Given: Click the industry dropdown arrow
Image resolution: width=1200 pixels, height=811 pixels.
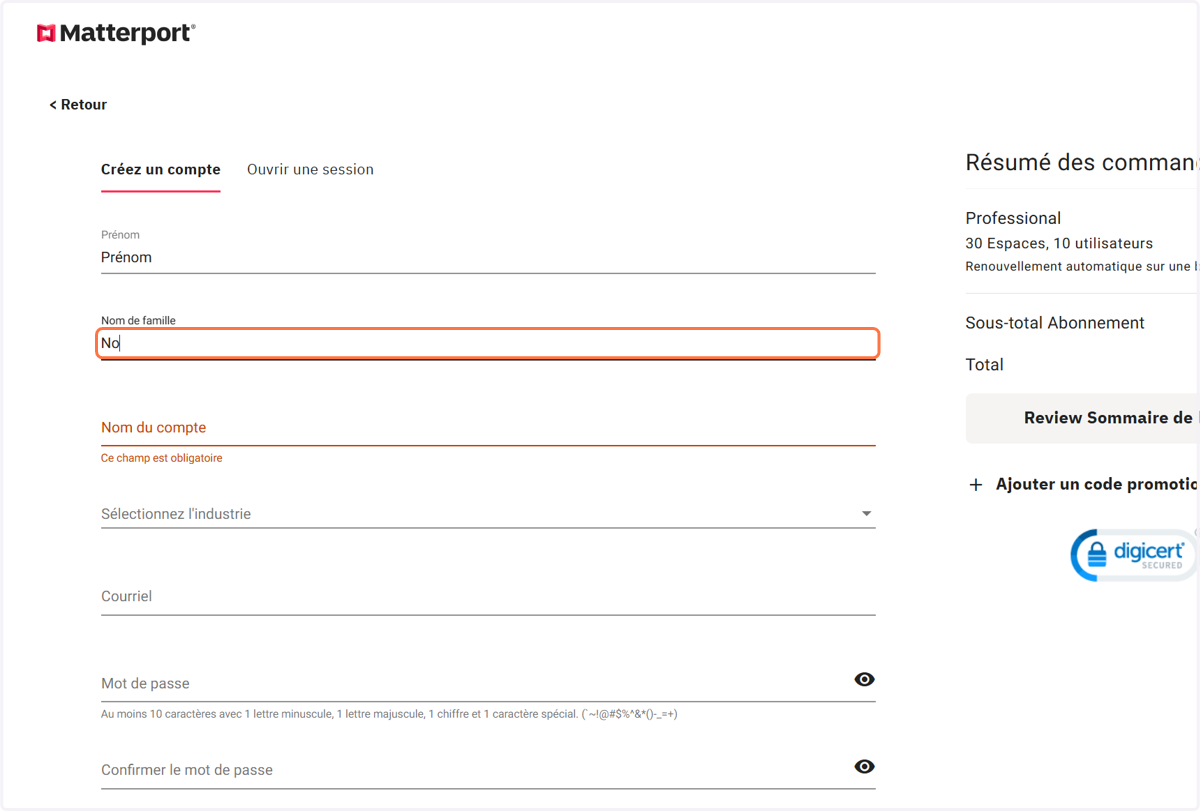Looking at the screenshot, I should point(866,514).
